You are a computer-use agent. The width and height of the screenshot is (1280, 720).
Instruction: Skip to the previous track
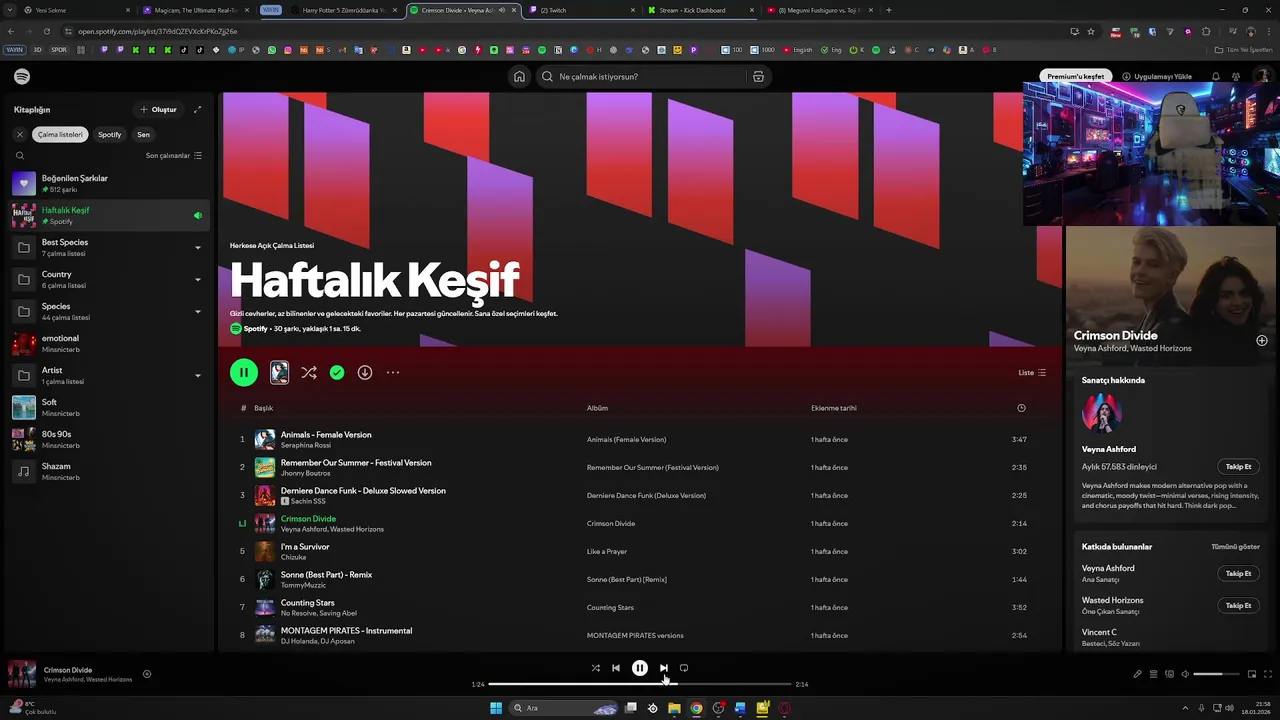pyautogui.click(x=616, y=668)
